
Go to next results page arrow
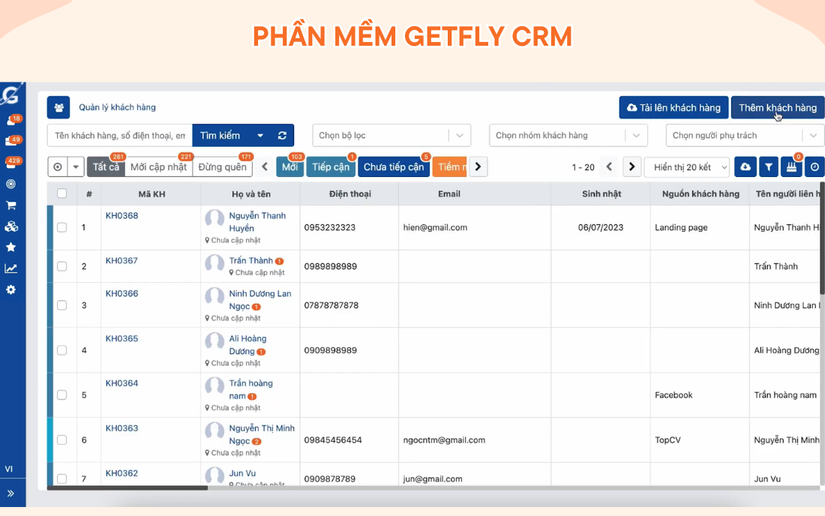(x=632, y=167)
